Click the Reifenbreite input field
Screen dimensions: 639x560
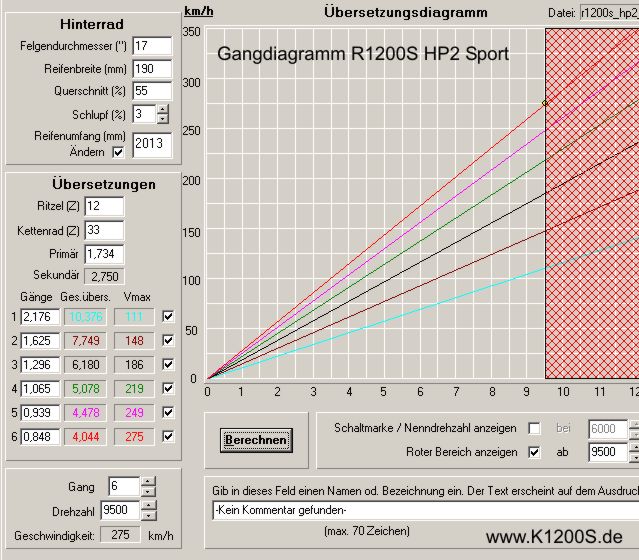(x=152, y=69)
